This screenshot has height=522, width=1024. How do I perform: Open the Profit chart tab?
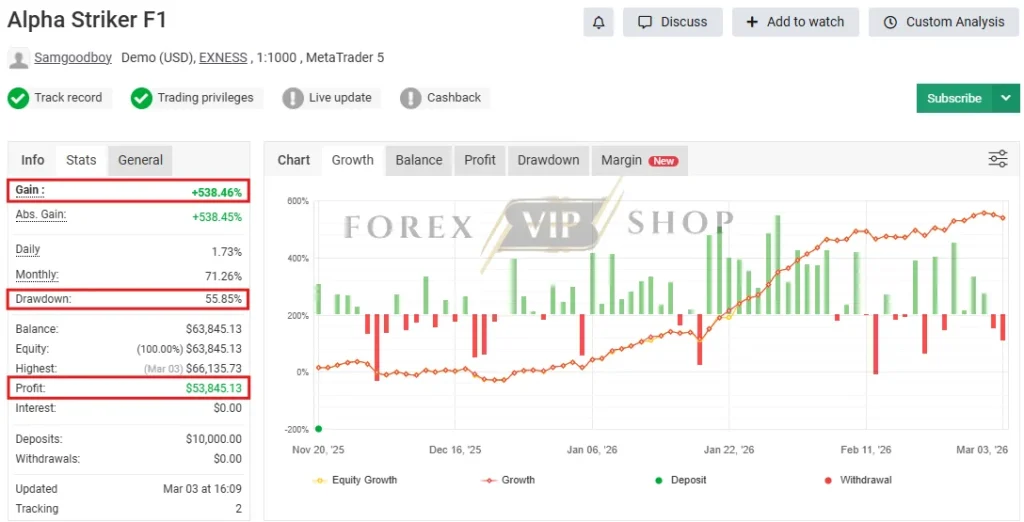[x=480, y=160]
